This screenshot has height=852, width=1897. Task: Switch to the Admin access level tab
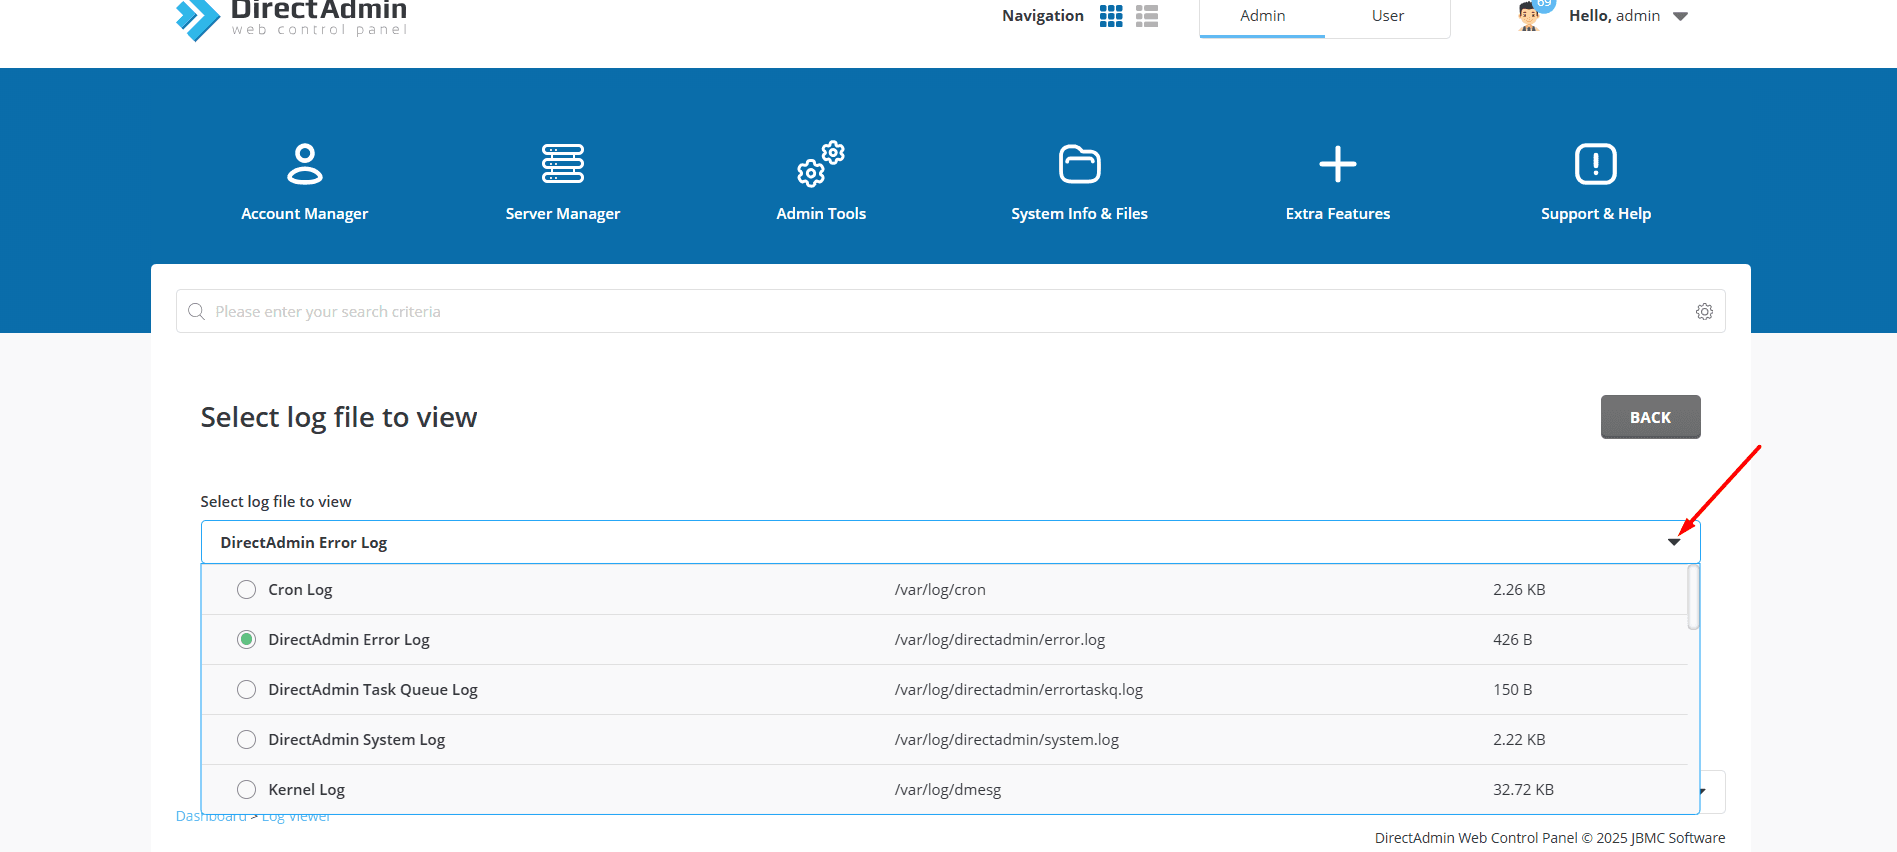[1262, 16]
